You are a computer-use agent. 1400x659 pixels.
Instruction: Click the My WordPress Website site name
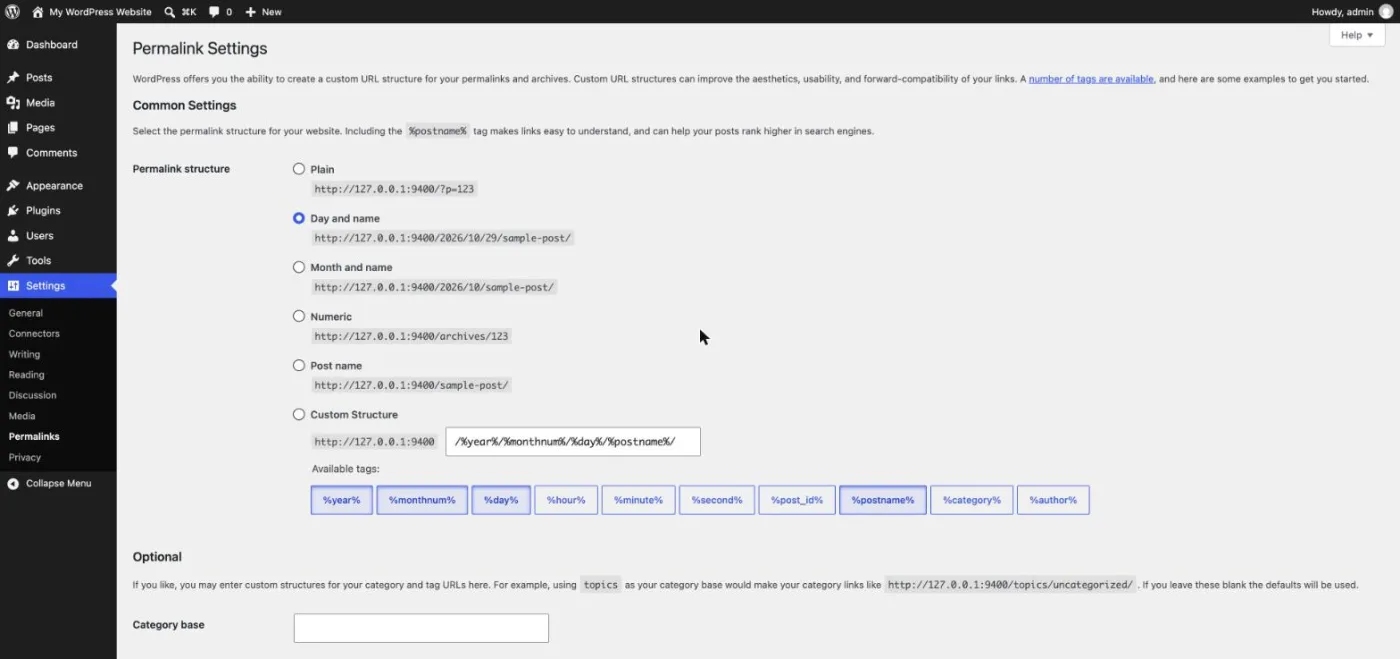click(x=101, y=12)
